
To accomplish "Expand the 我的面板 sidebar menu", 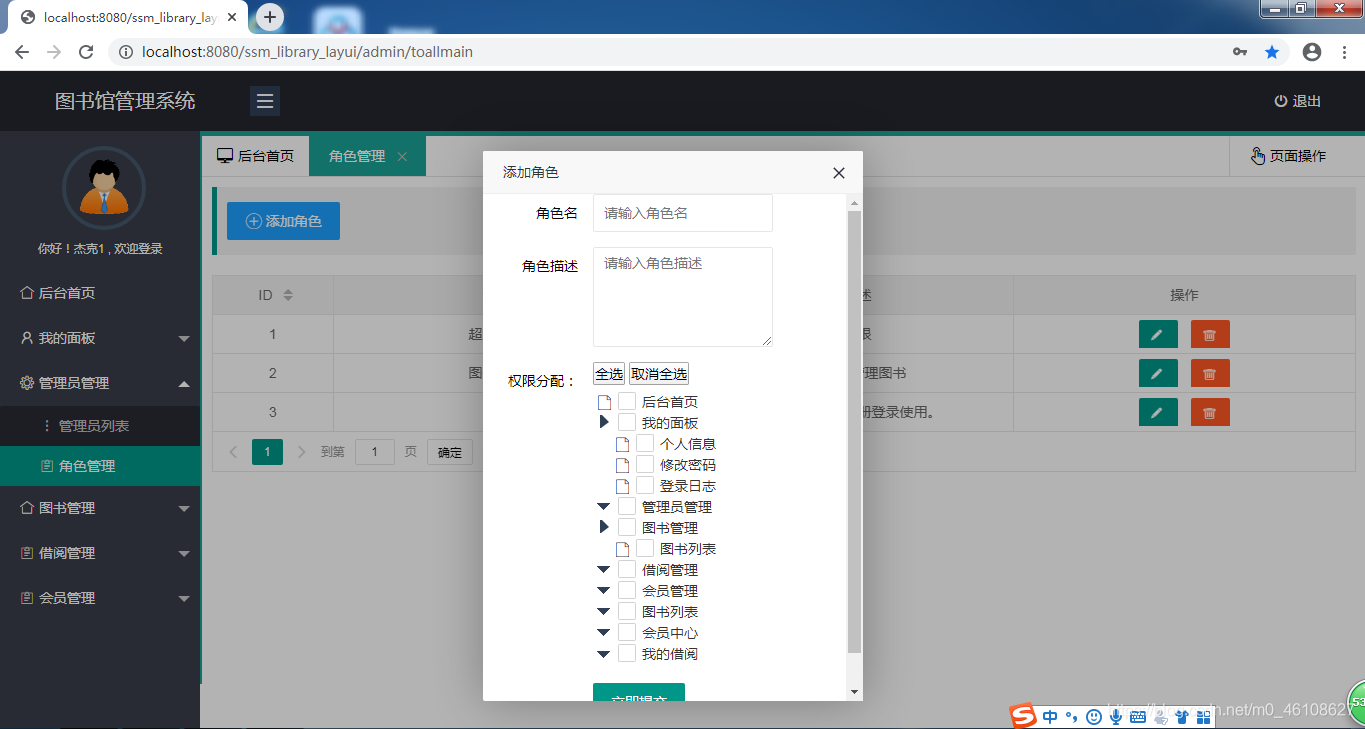I will coord(100,338).
